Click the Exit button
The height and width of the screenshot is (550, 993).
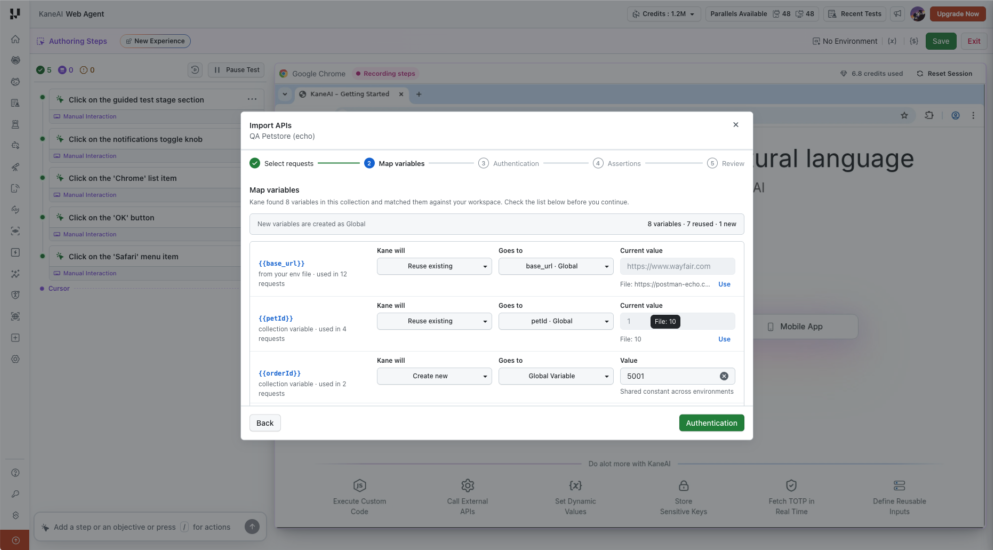tap(973, 41)
